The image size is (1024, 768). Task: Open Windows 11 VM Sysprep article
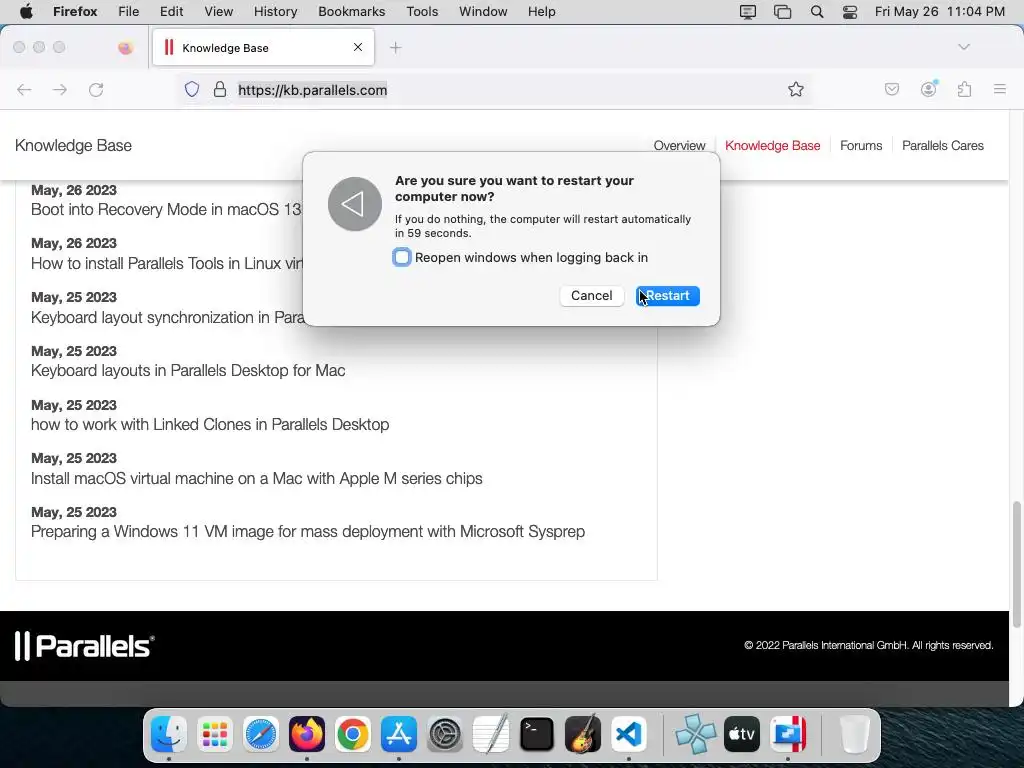[308, 532]
